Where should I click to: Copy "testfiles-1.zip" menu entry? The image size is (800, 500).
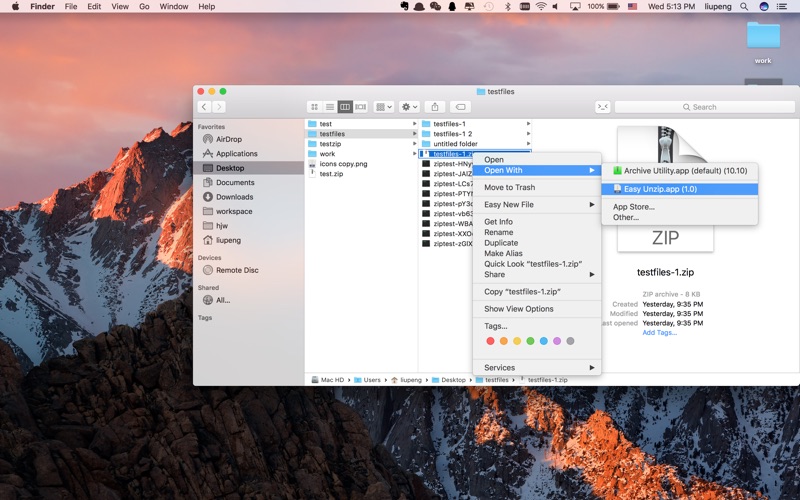(x=537, y=292)
